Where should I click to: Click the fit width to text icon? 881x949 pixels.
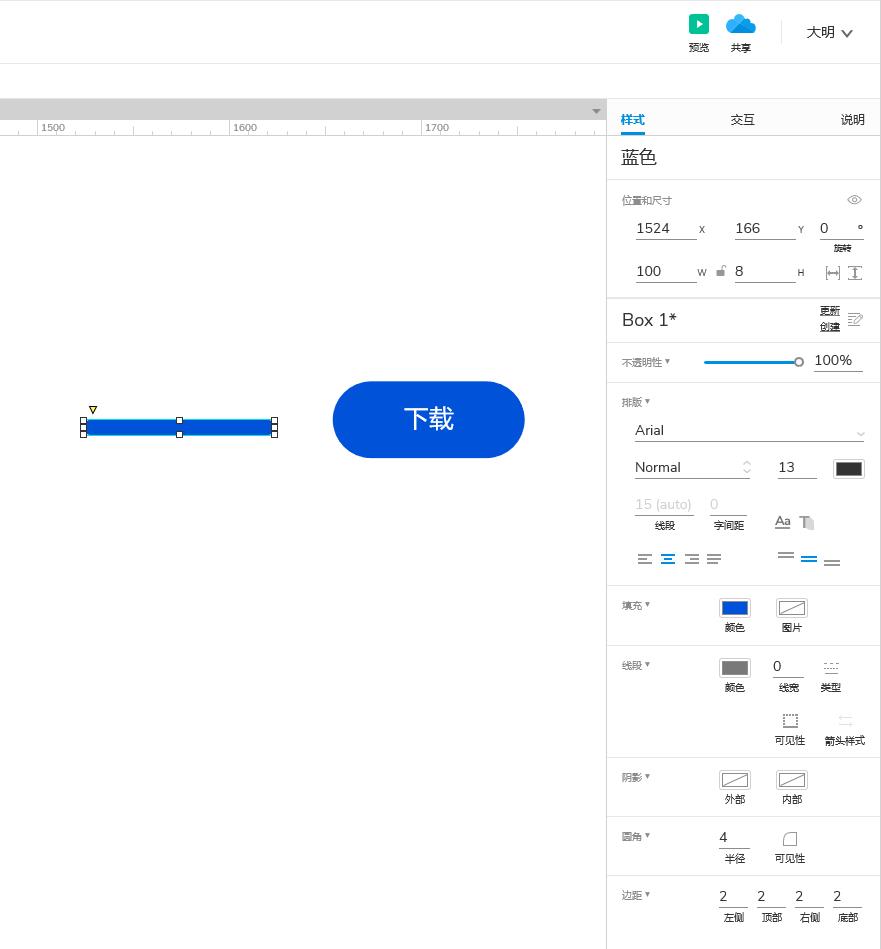click(x=833, y=273)
